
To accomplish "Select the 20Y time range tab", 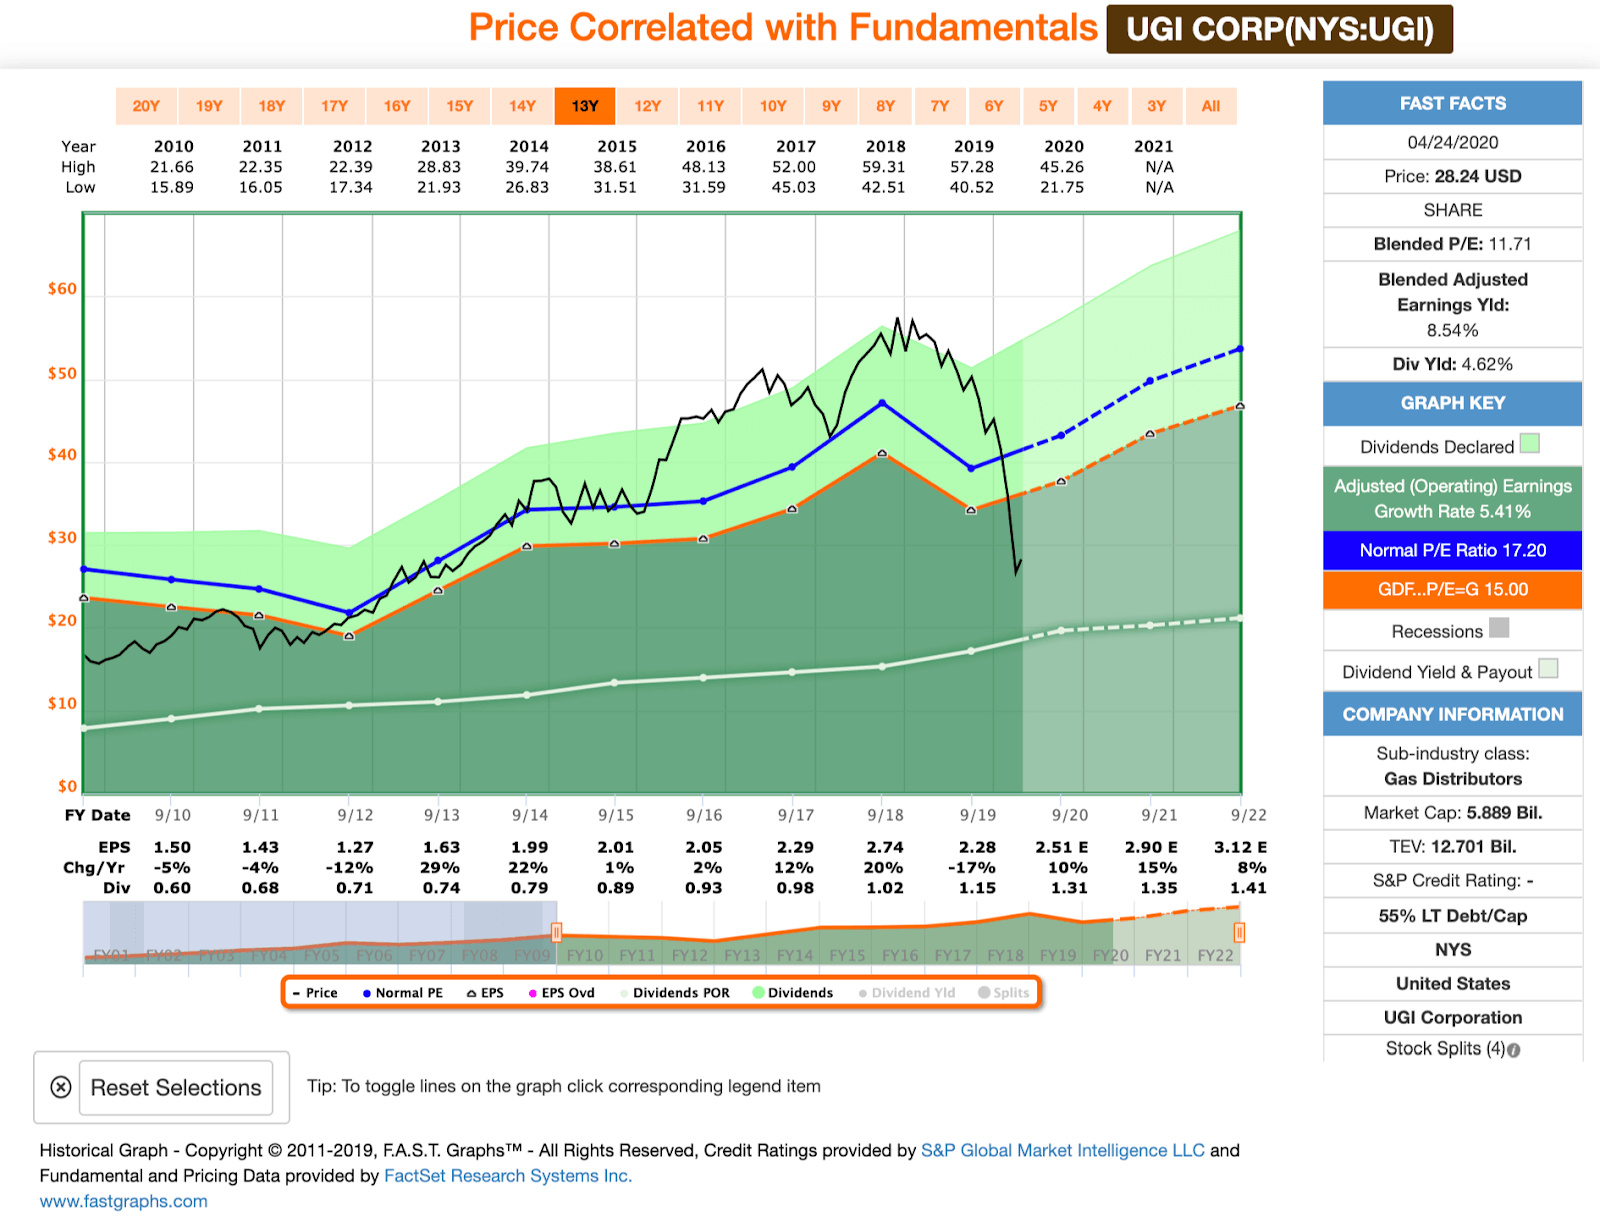I will tap(146, 106).
